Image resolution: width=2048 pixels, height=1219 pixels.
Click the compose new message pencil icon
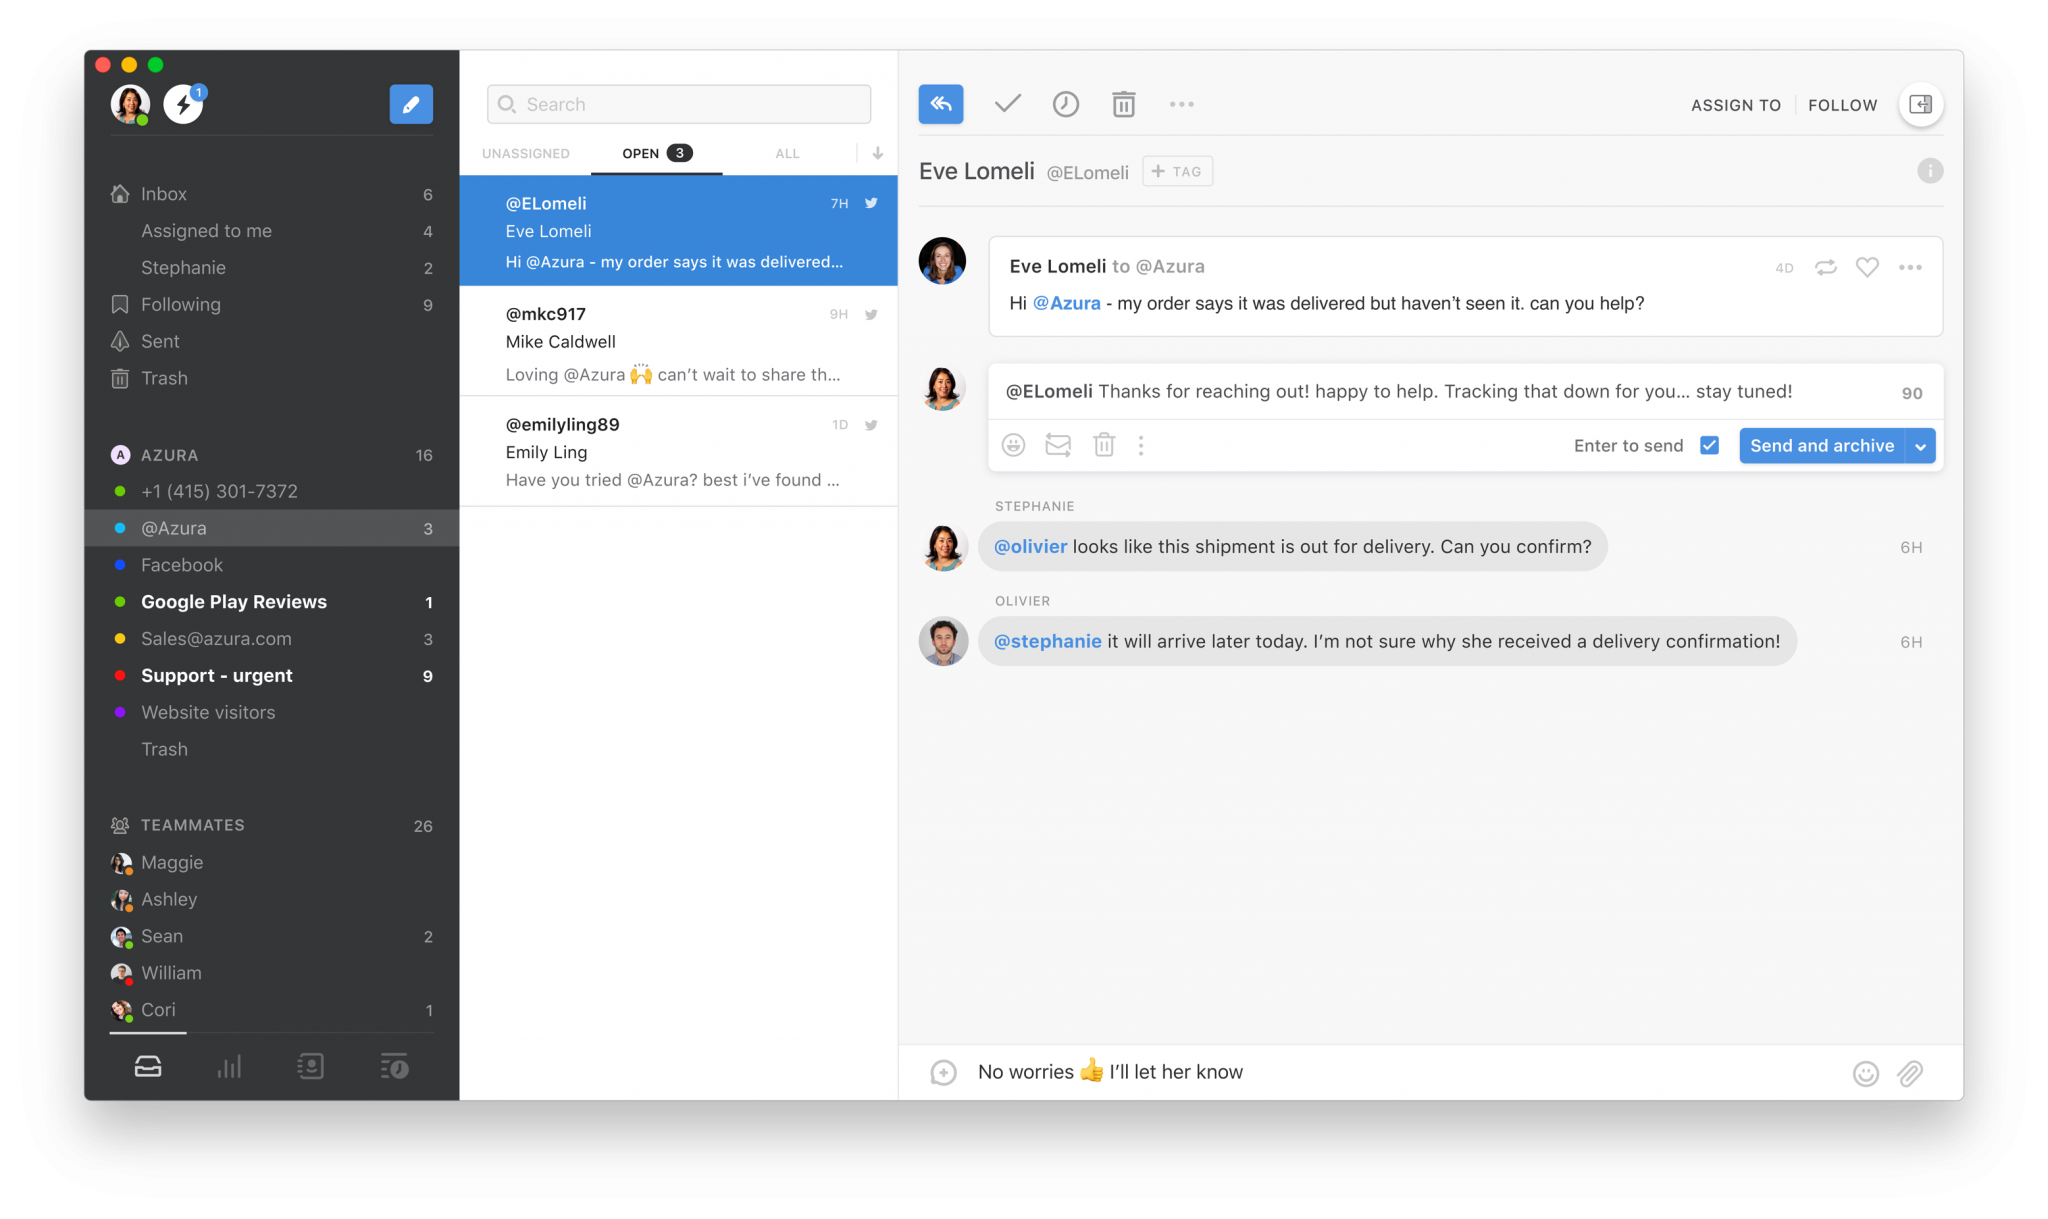410,104
